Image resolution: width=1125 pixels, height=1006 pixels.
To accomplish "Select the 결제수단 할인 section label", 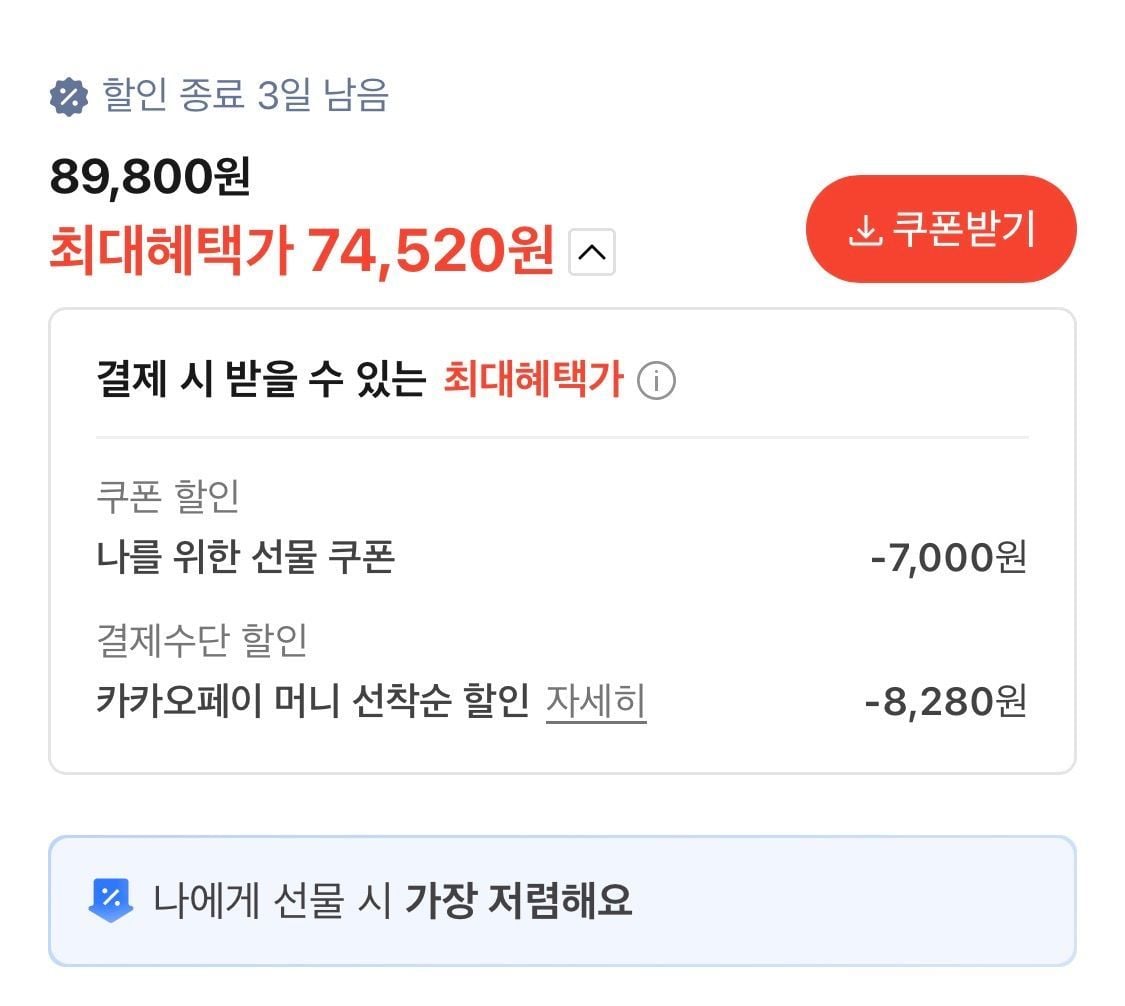I will (202, 641).
